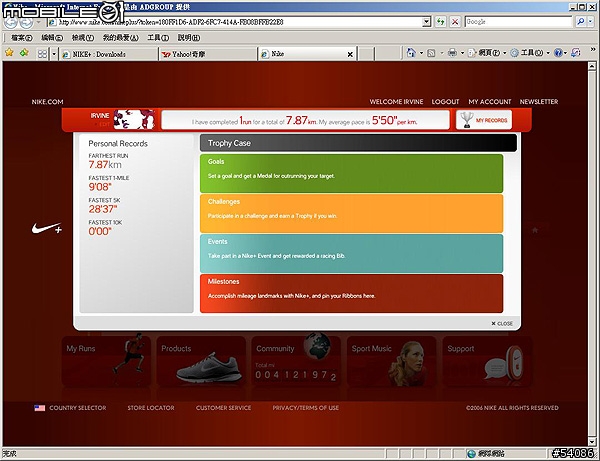Switch to the NIKE+ : Downloads tab
This screenshot has height=461, width=600.
click(109, 54)
